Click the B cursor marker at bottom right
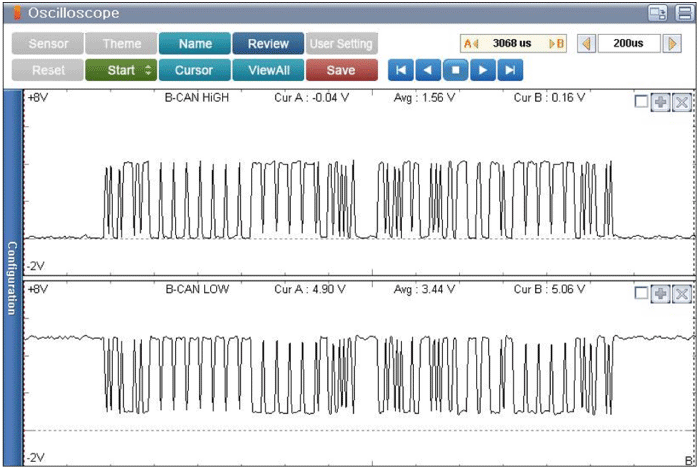Screen dimensions: 700x469 click(x=689, y=461)
